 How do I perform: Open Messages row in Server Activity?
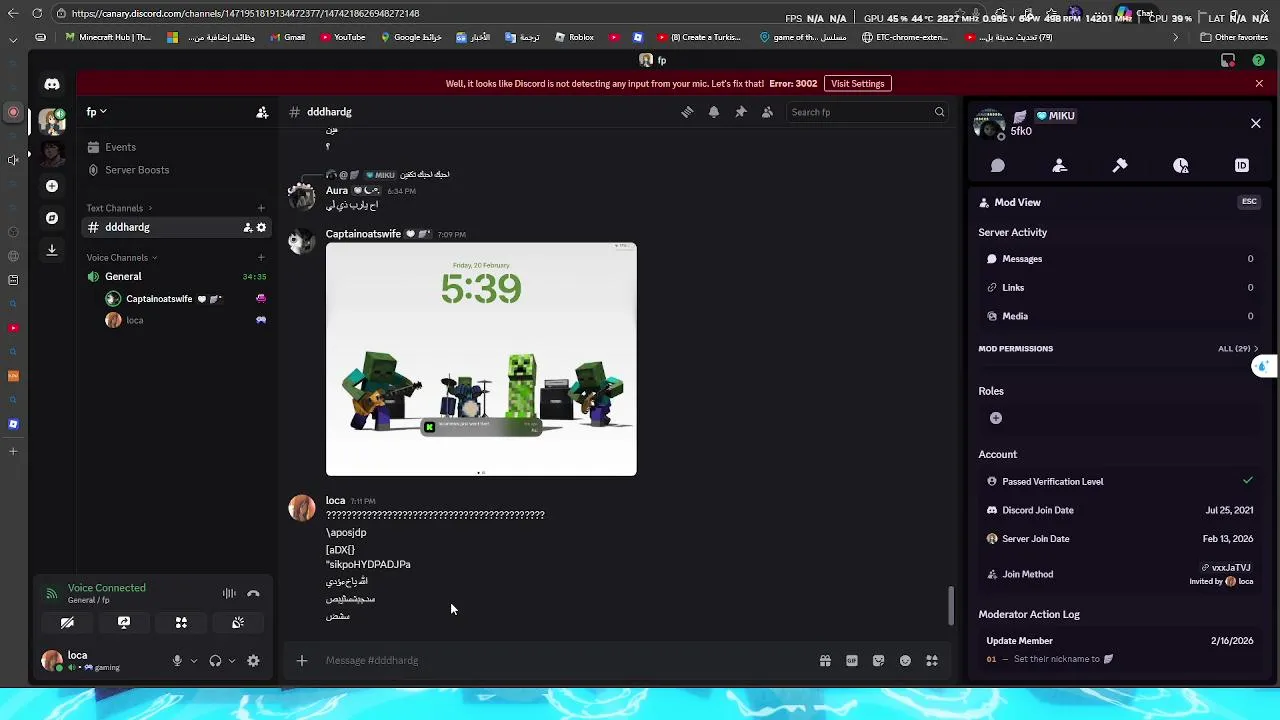click(1119, 259)
